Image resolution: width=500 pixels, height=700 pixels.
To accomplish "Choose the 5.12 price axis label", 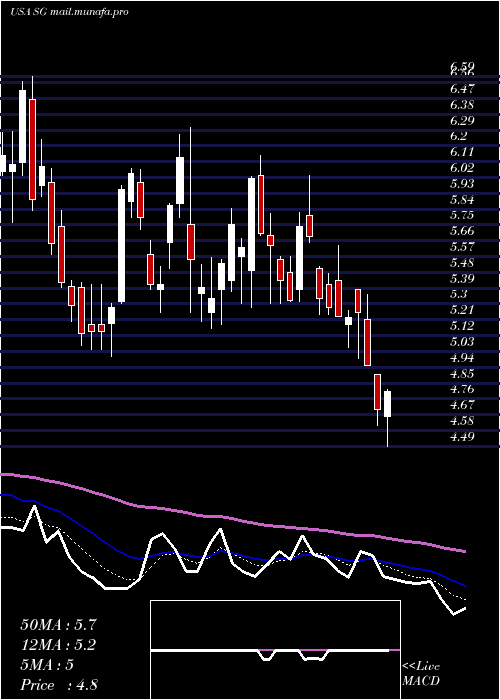I will coord(462,326).
